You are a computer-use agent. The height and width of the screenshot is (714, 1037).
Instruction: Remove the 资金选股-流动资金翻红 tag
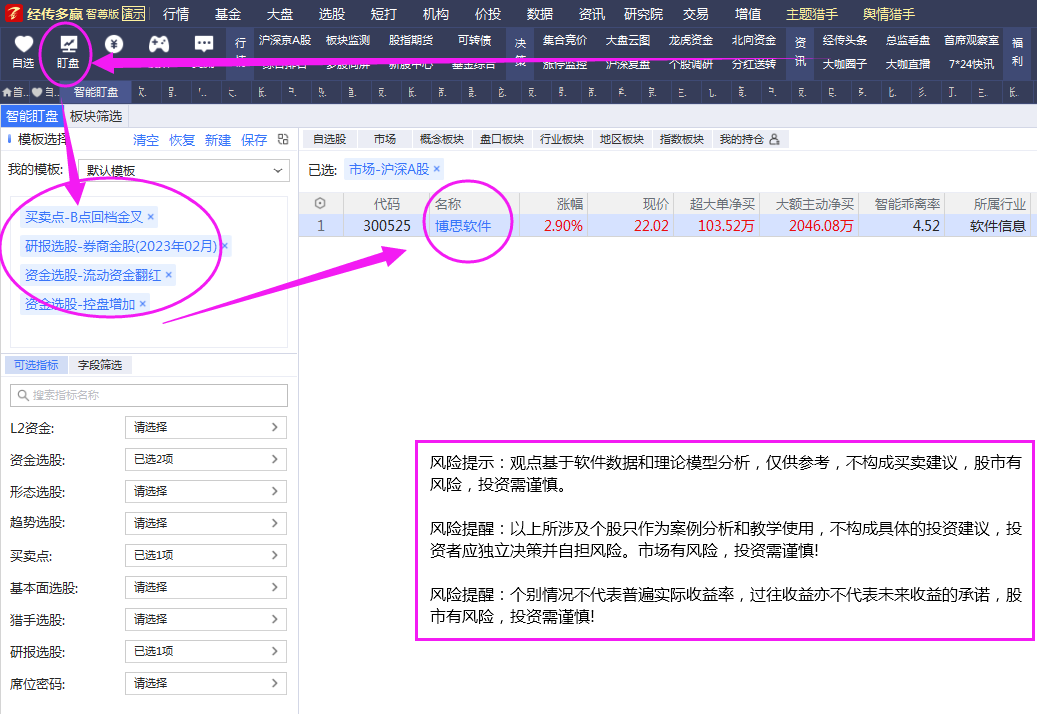(x=169, y=275)
